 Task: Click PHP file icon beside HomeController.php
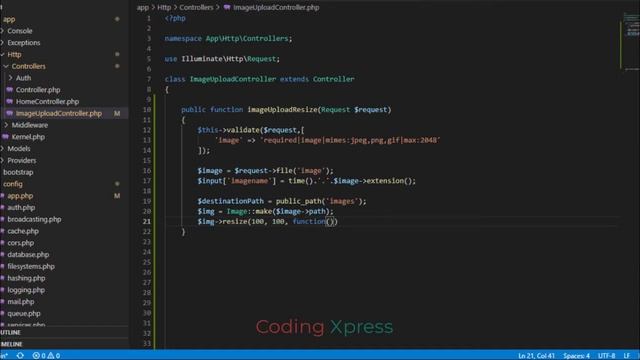[x=9, y=101]
